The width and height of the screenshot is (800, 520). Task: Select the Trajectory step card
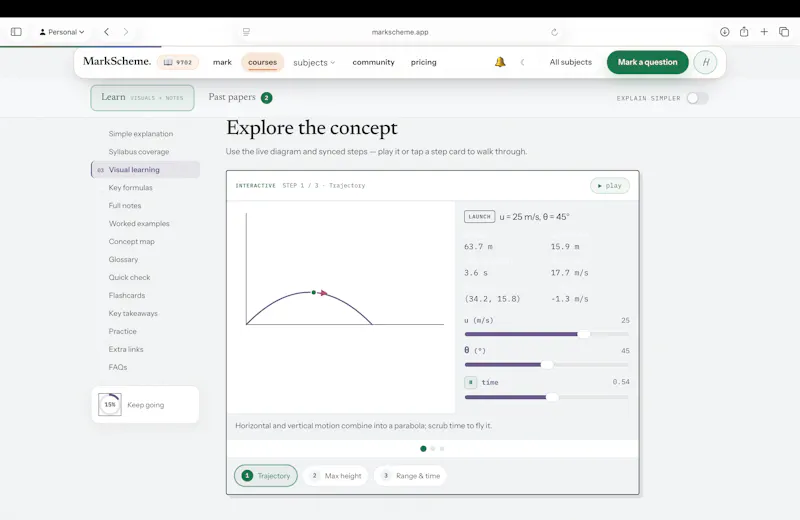coord(266,476)
